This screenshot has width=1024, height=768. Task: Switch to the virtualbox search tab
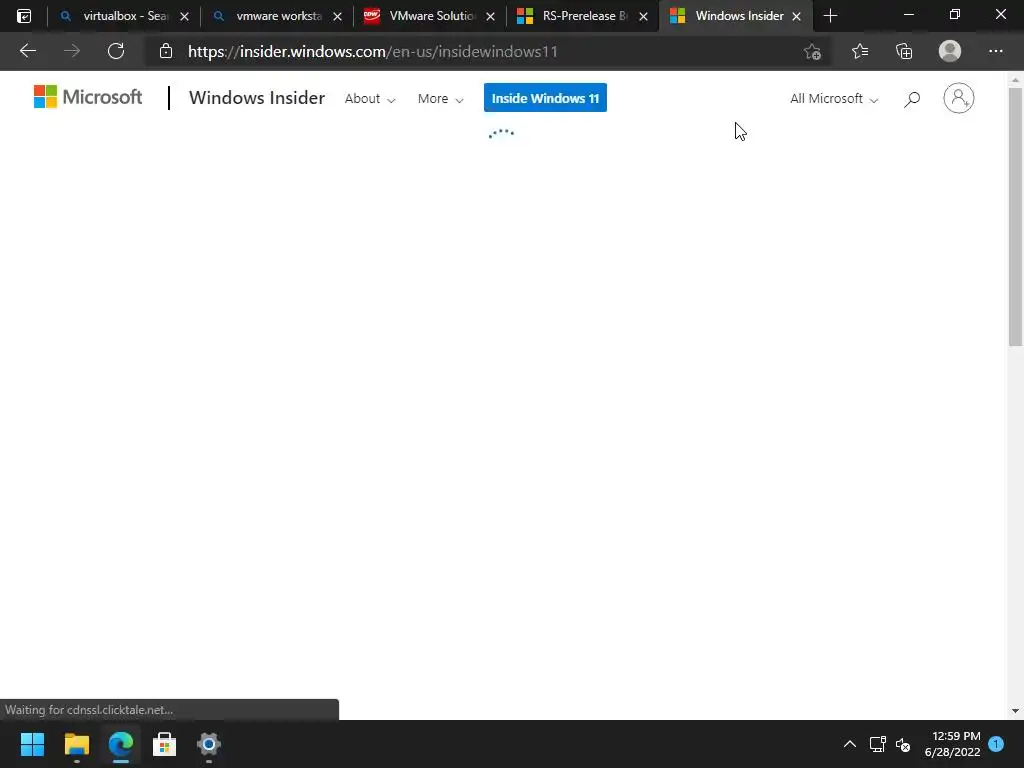(123, 16)
